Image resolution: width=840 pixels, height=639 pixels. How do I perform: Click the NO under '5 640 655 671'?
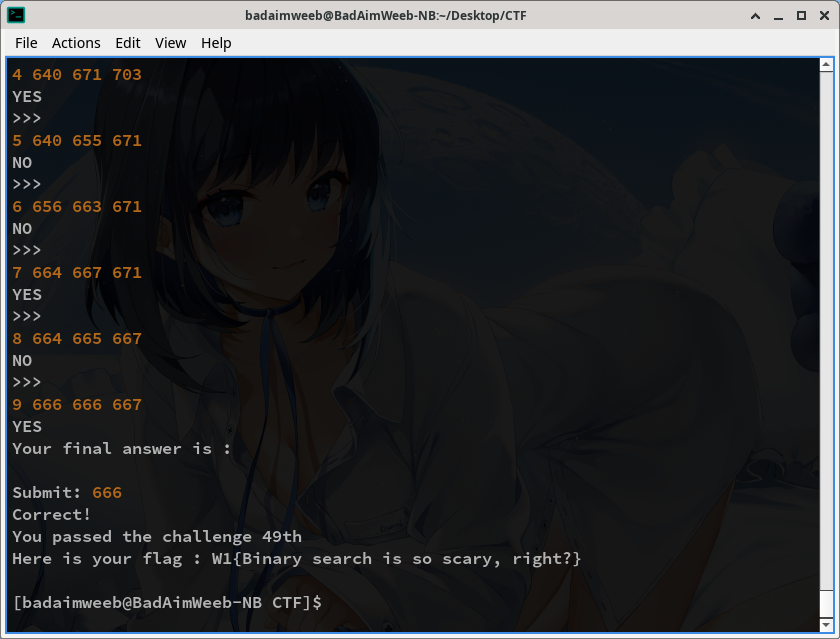[22, 162]
